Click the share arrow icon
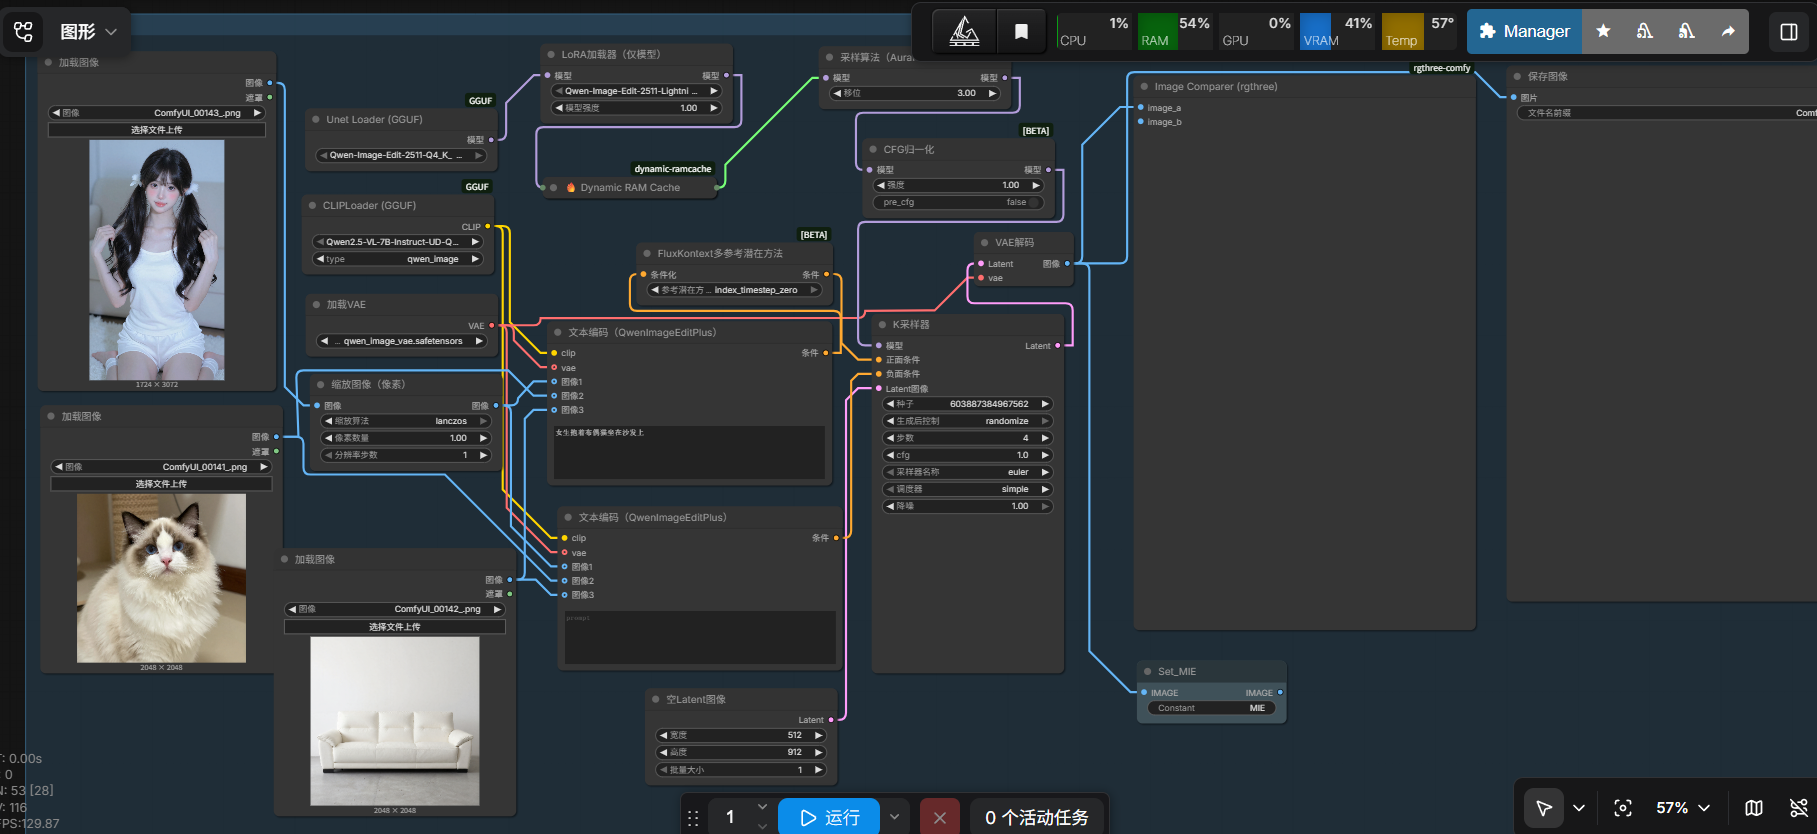This screenshot has height=834, width=1817. (x=1728, y=31)
